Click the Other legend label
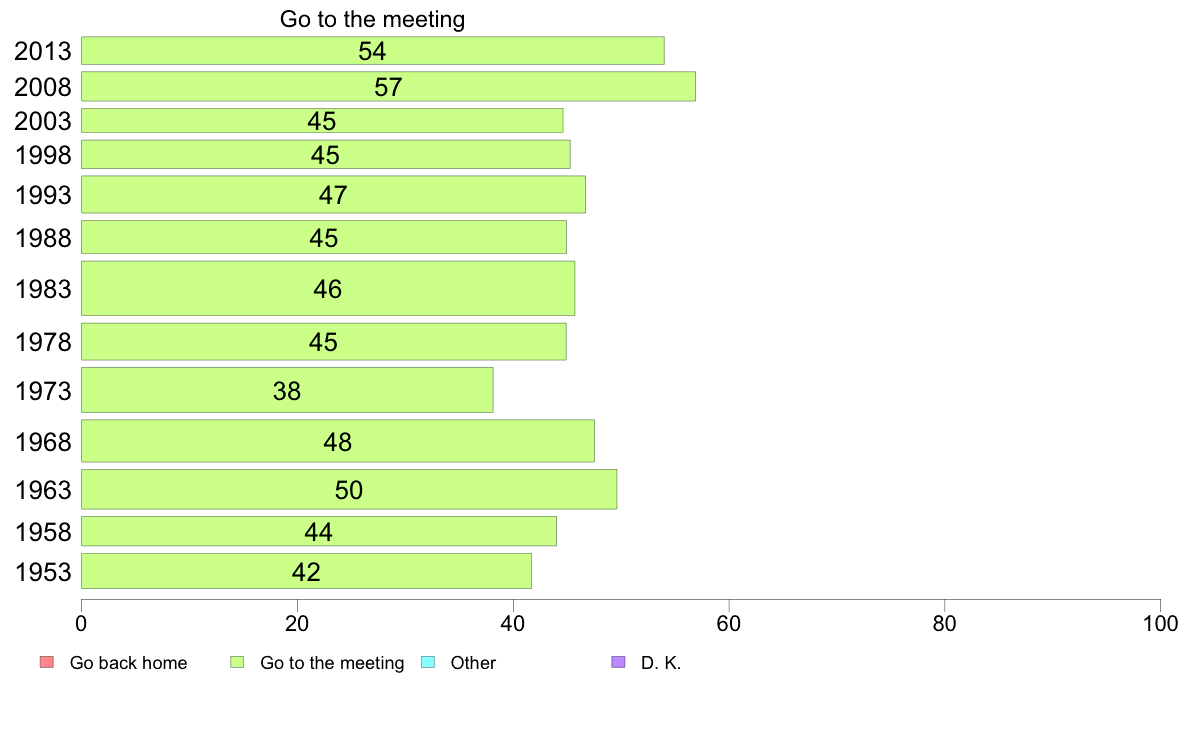1188x736 pixels. [x=473, y=662]
